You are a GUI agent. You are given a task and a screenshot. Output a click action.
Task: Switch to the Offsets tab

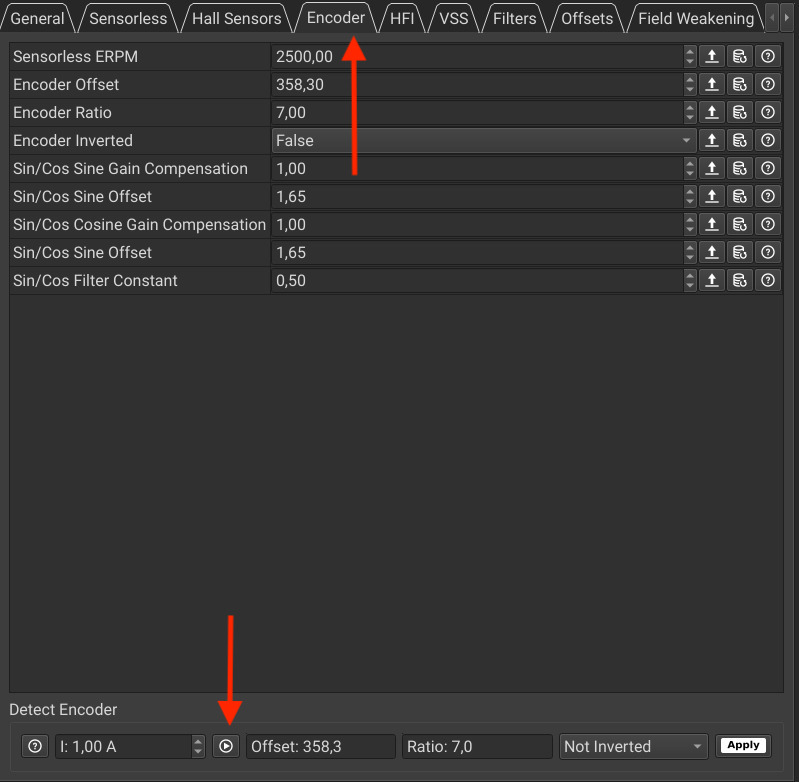(587, 19)
